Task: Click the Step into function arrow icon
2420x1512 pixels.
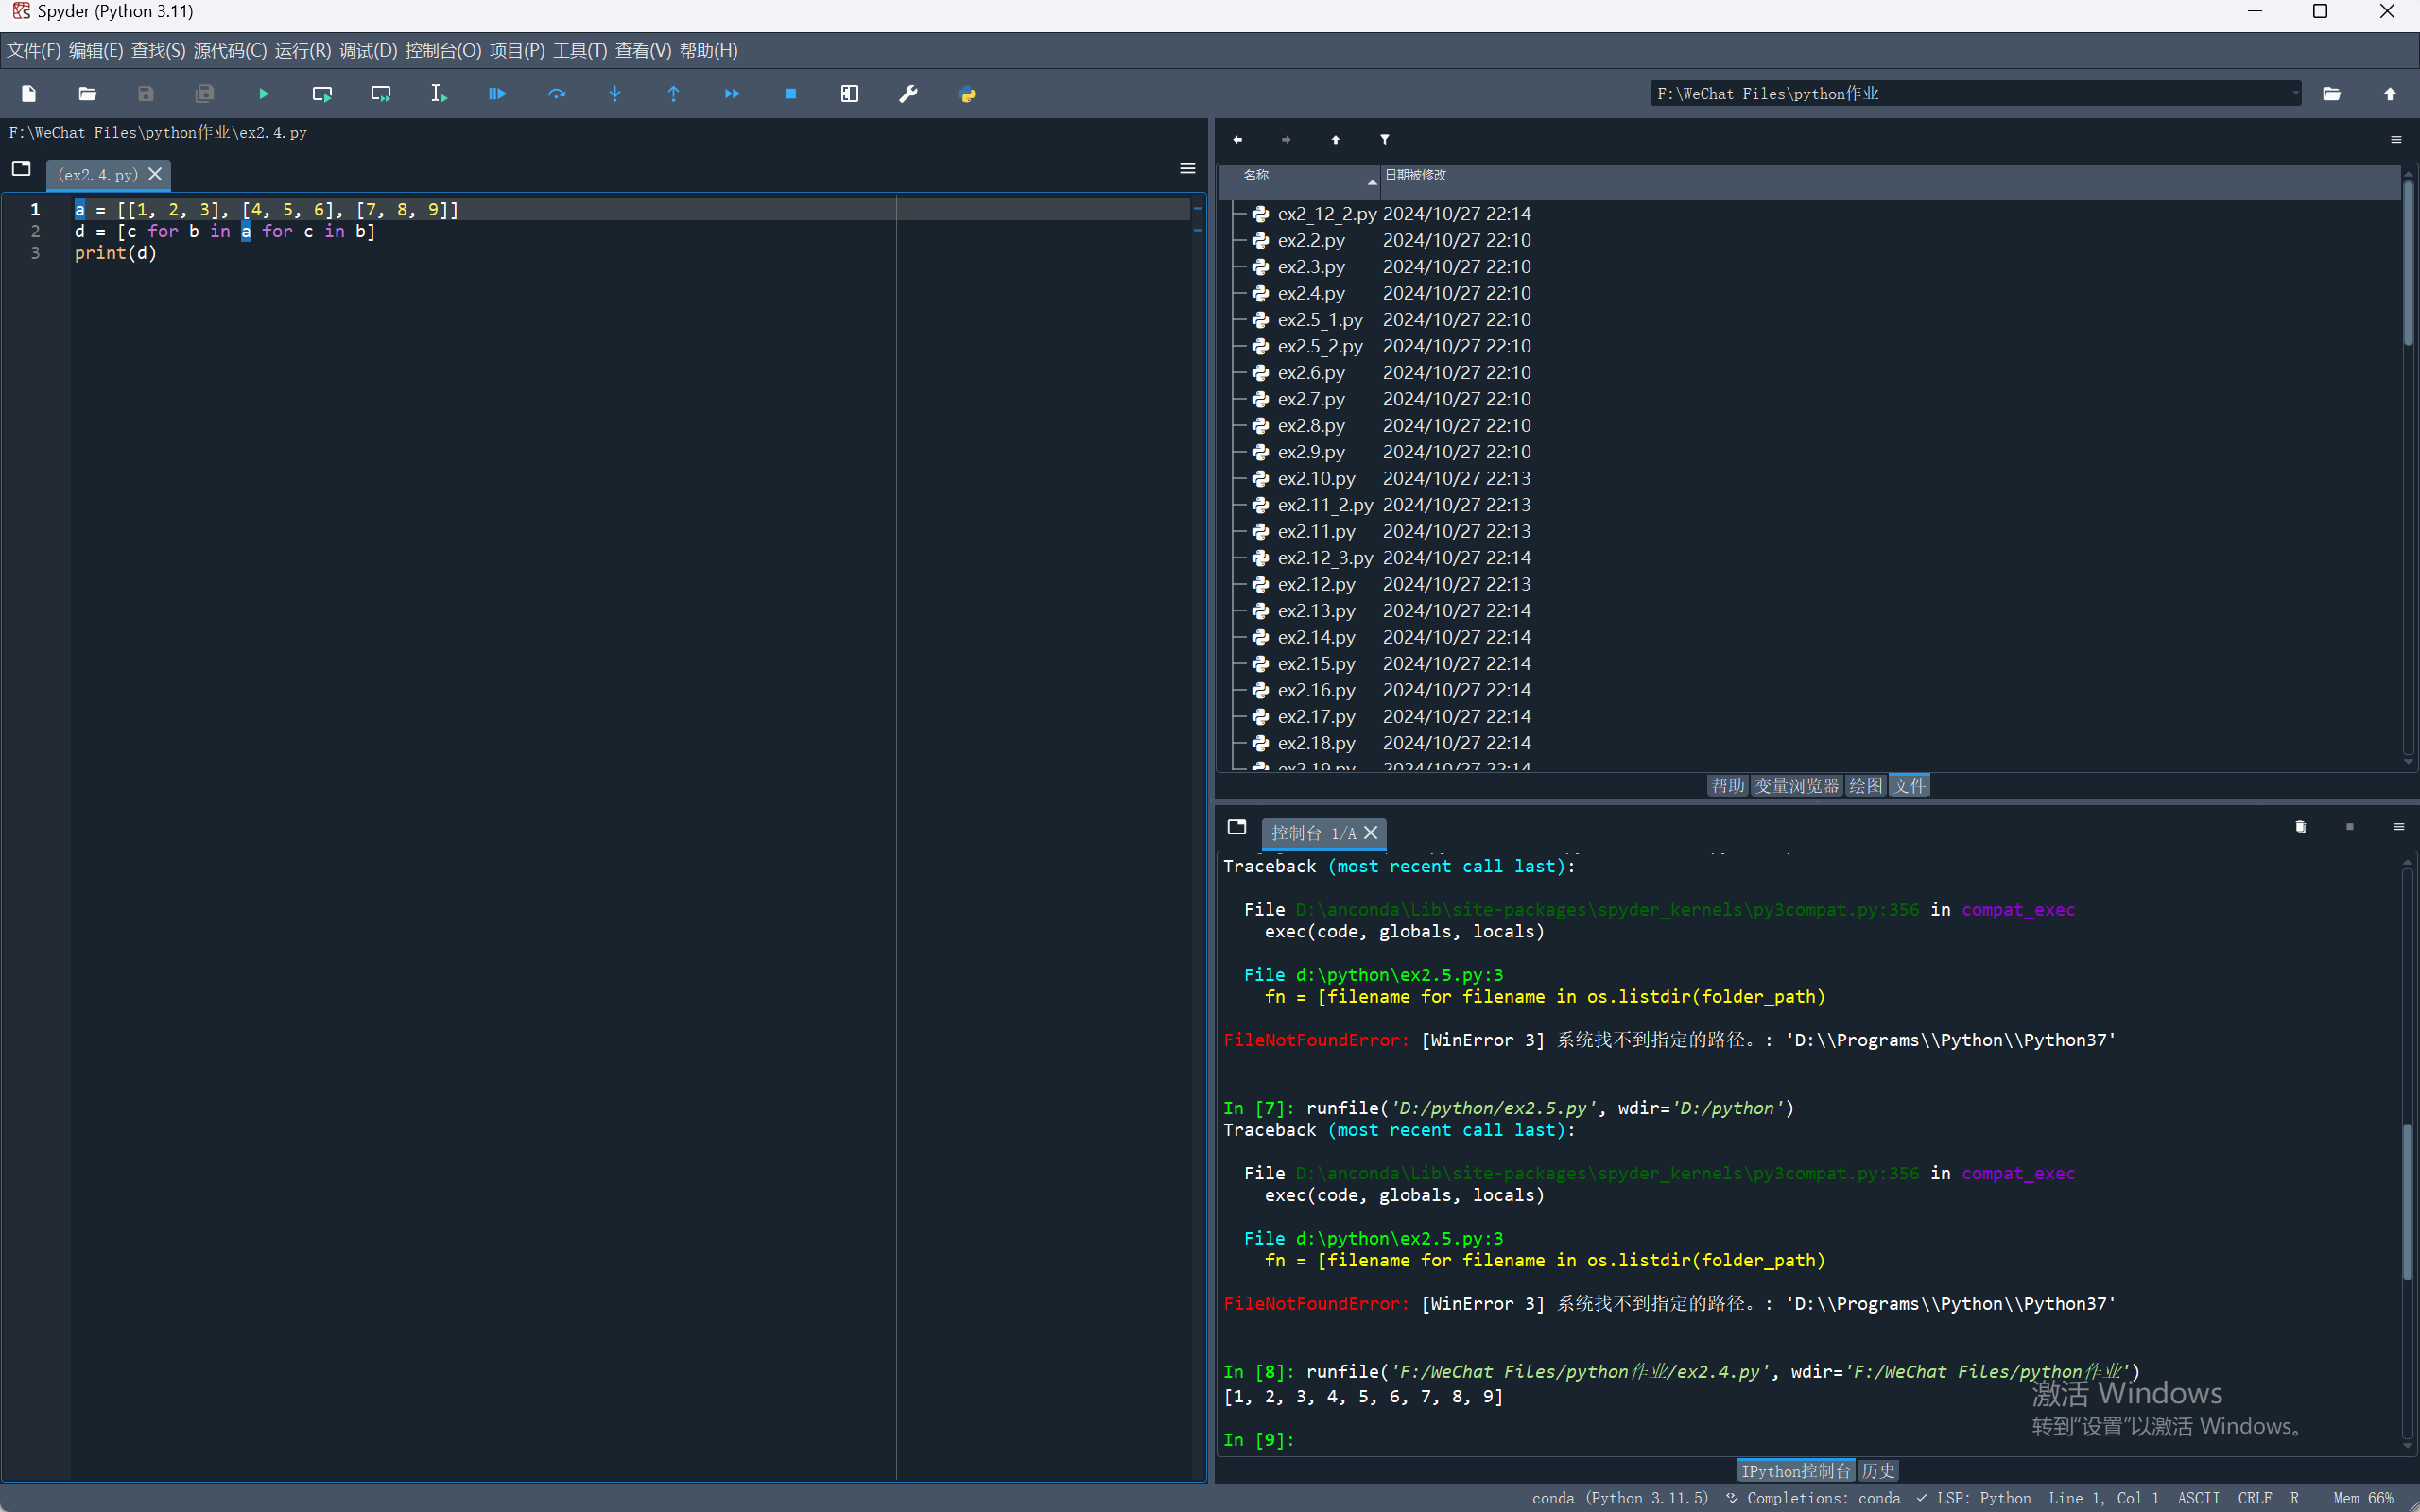Action: [x=615, y=94]
